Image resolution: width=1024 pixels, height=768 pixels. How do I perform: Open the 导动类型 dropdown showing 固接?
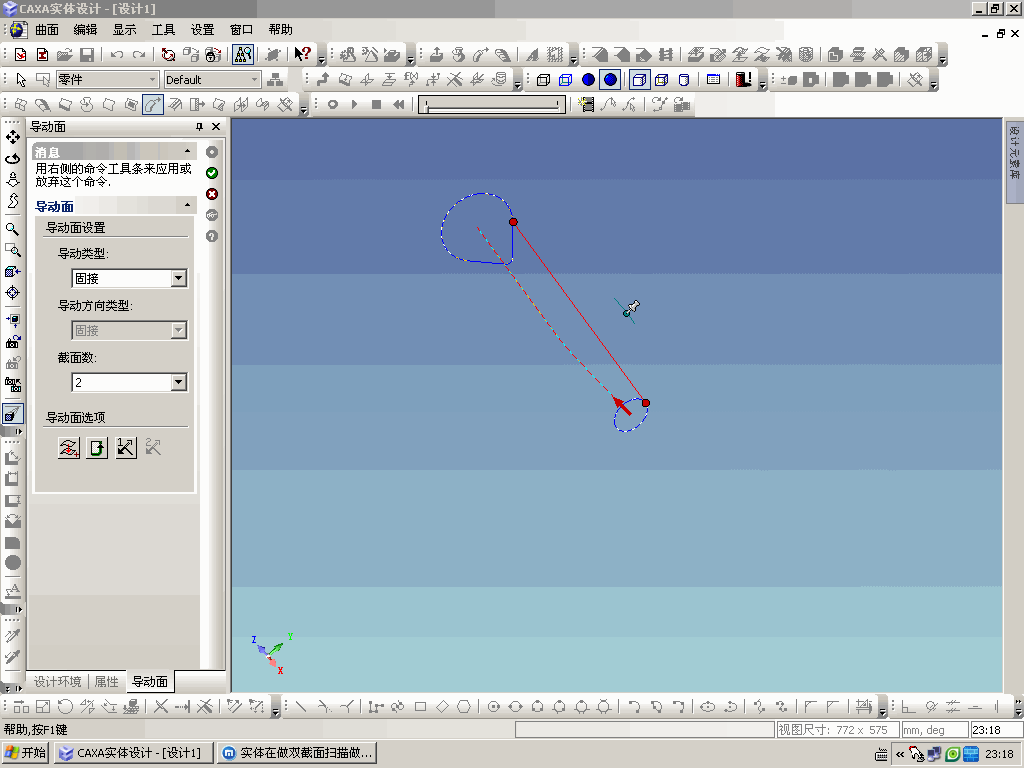tap(129, 278)
